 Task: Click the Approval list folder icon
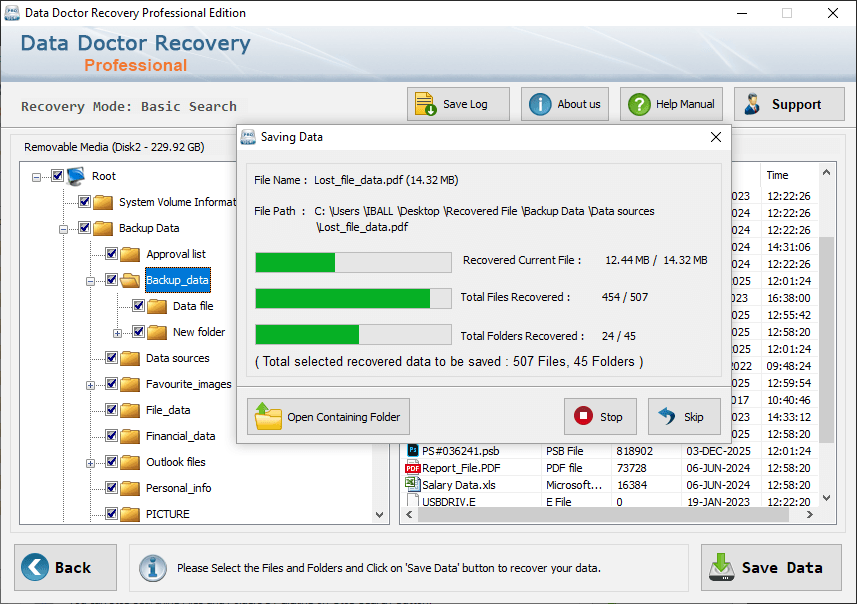click(130, 254)
